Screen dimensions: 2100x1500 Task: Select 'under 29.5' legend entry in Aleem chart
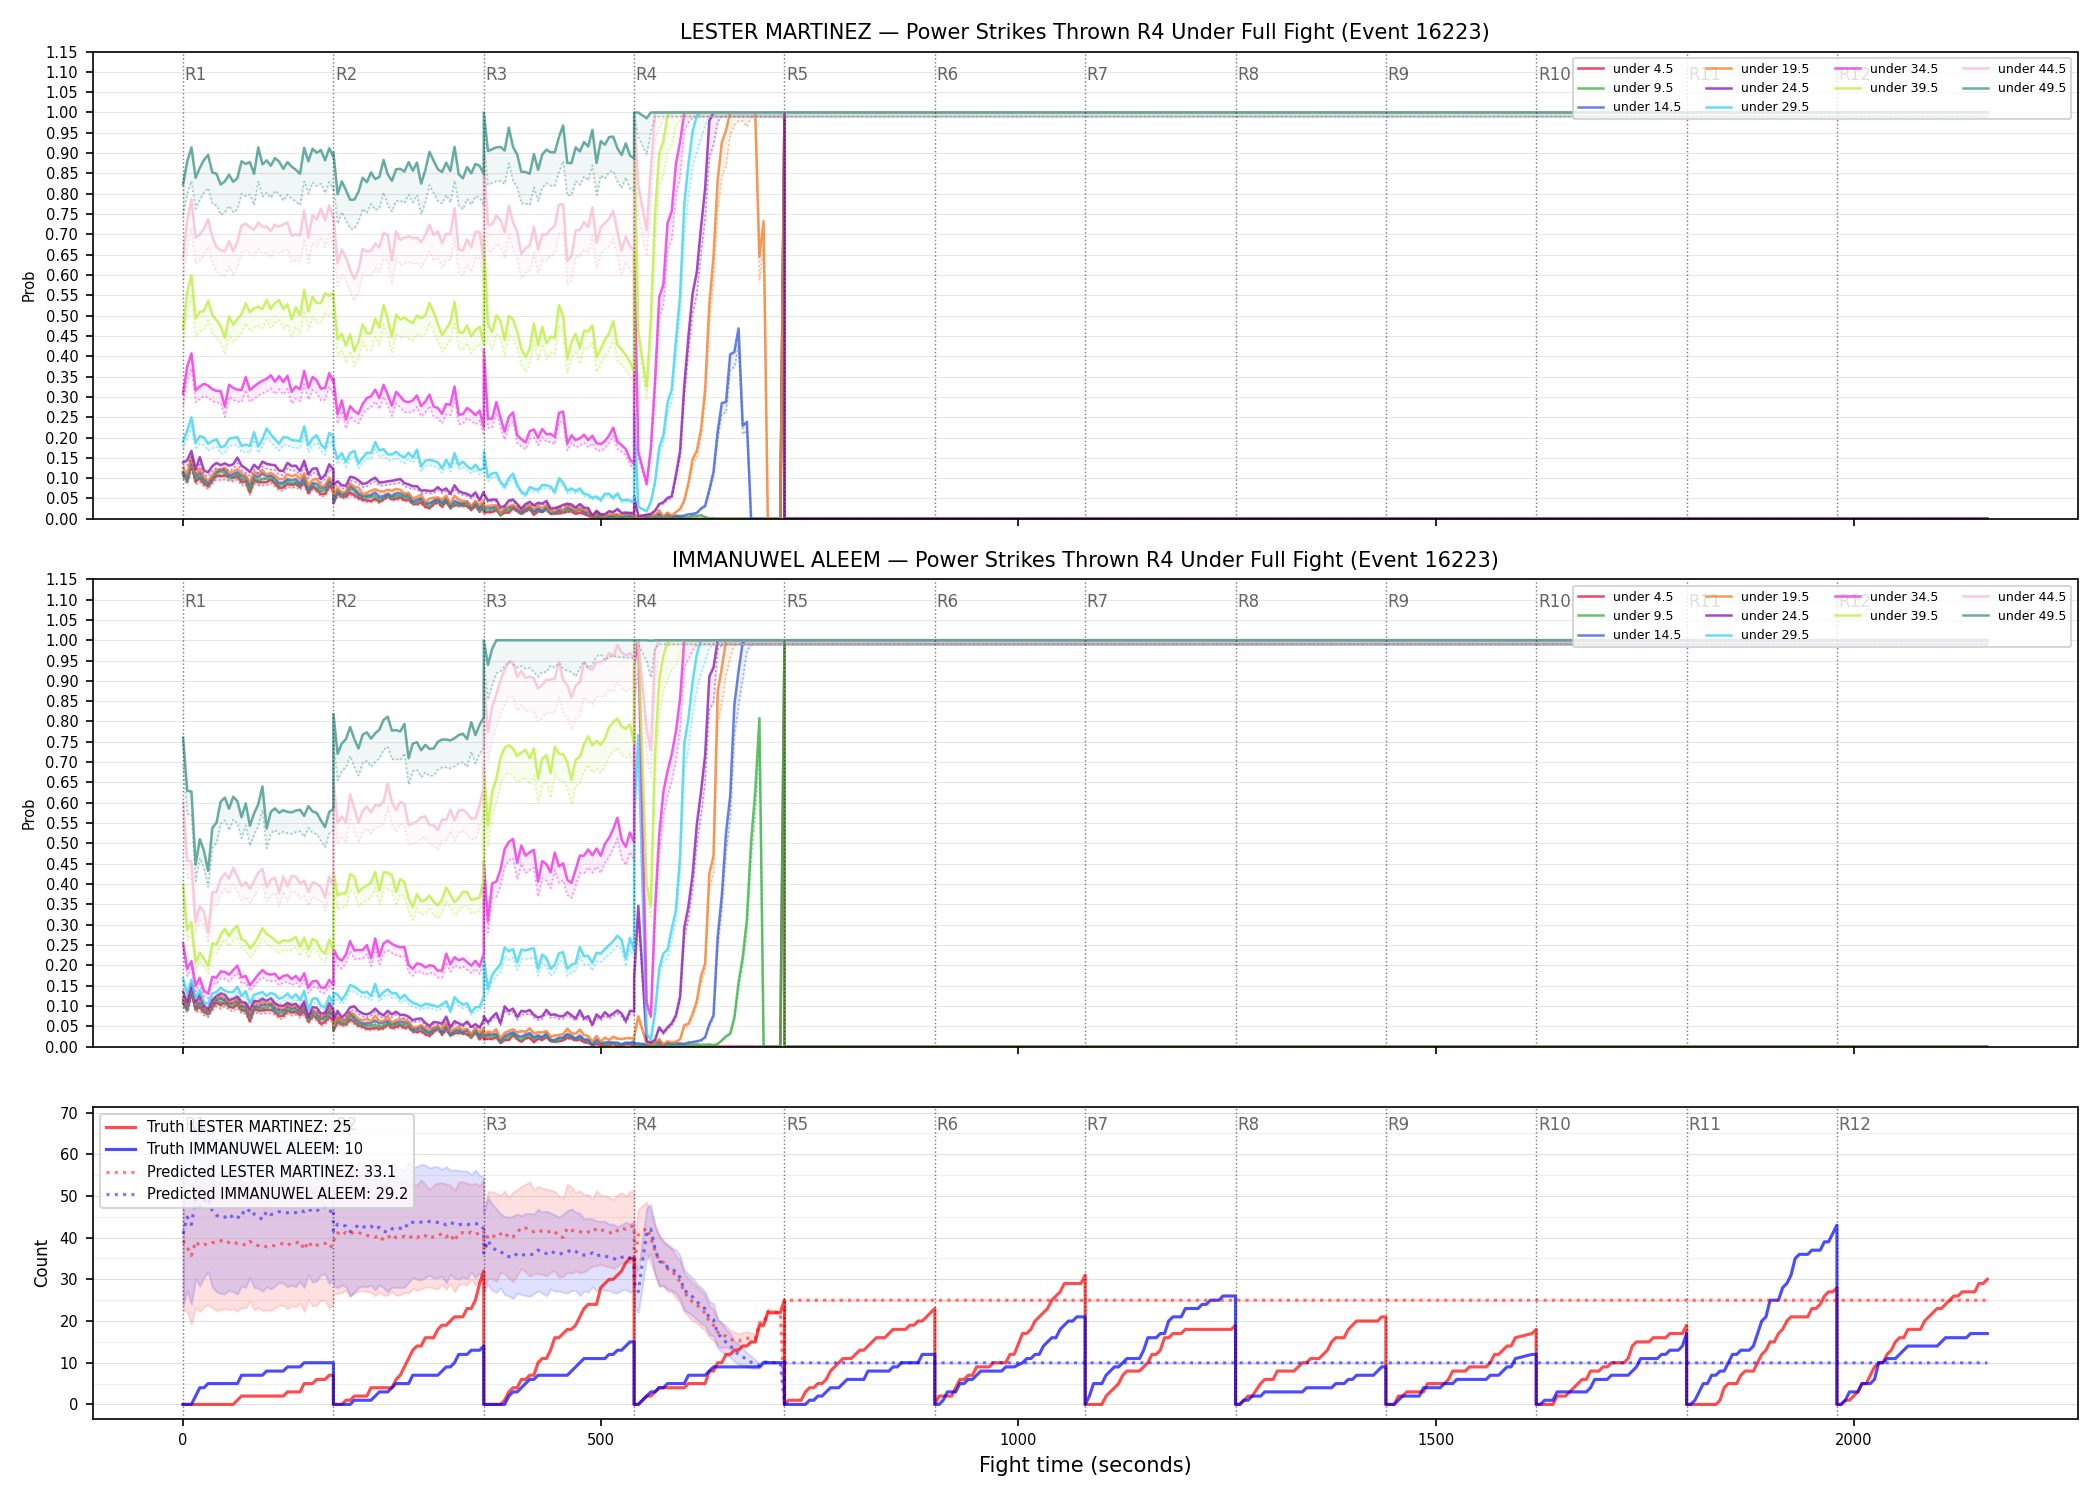[1758, 635]
